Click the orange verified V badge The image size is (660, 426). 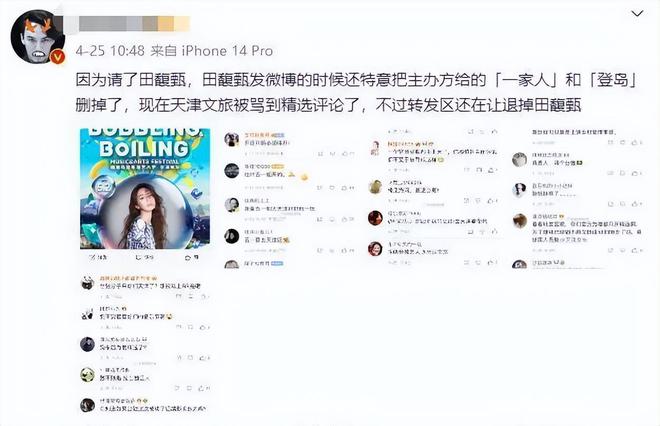point(57,57)
